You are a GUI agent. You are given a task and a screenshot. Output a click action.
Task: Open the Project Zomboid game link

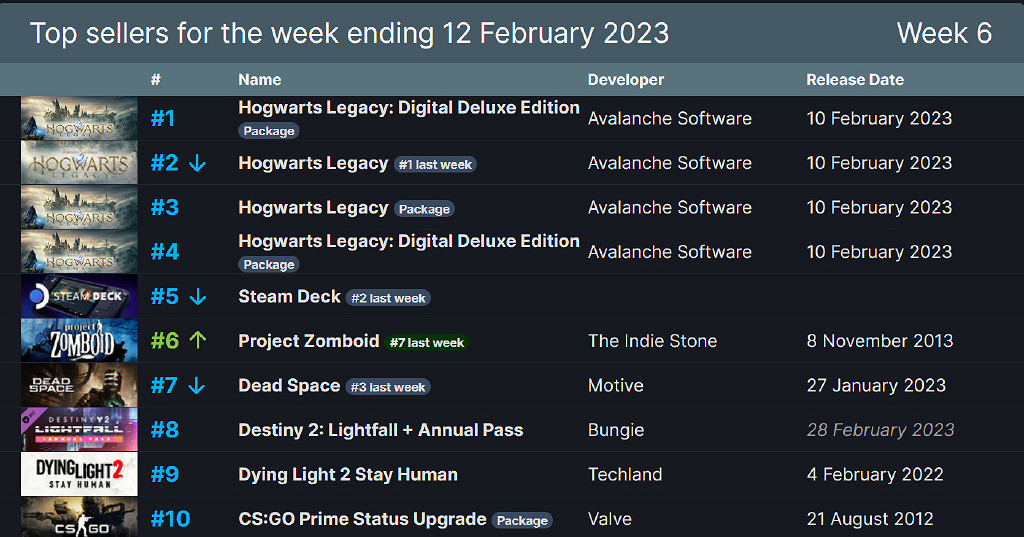(x=307, y=341)
